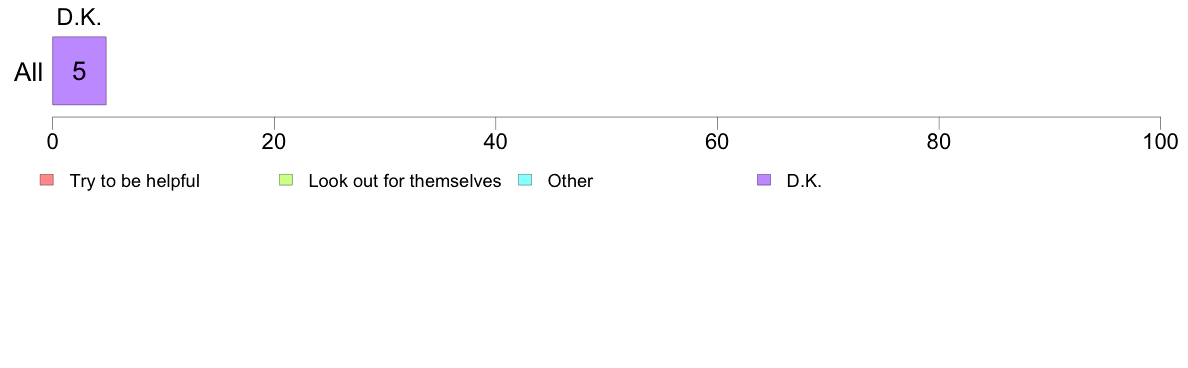Click axis tick label 0
This screenshot has height=368, width=1188.
pos(52,142)
